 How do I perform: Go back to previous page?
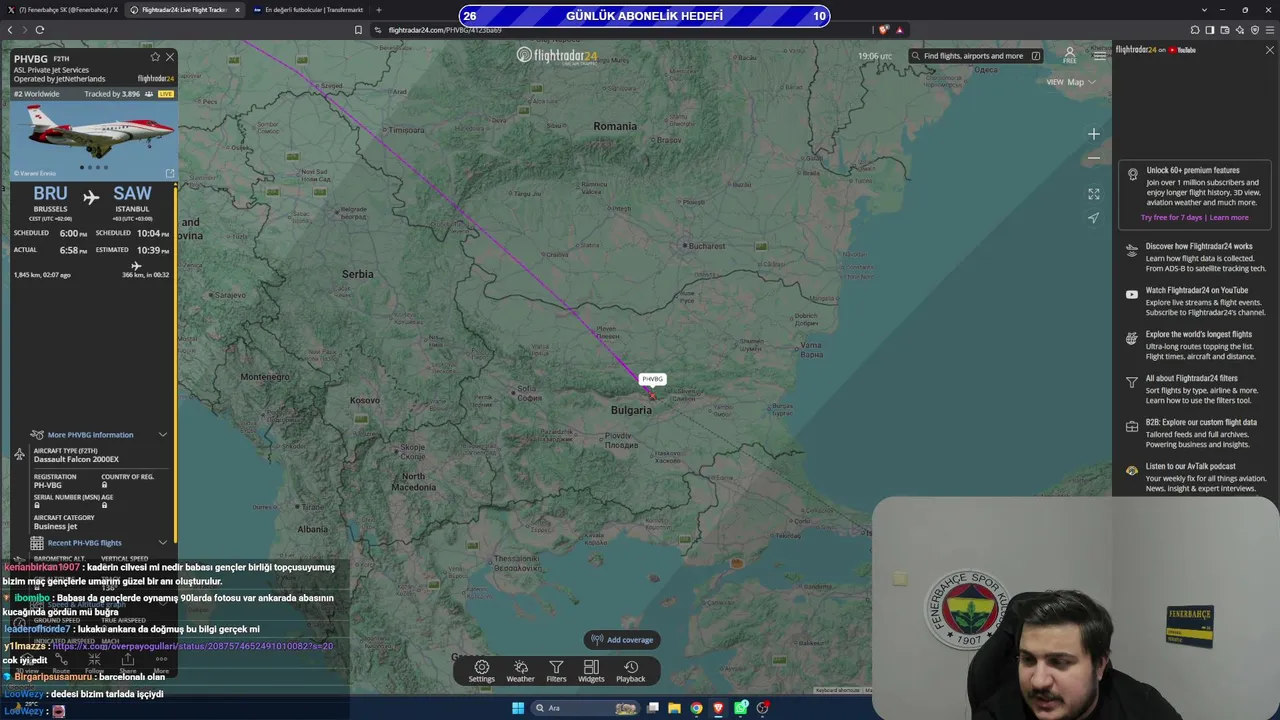pos(10,30)
